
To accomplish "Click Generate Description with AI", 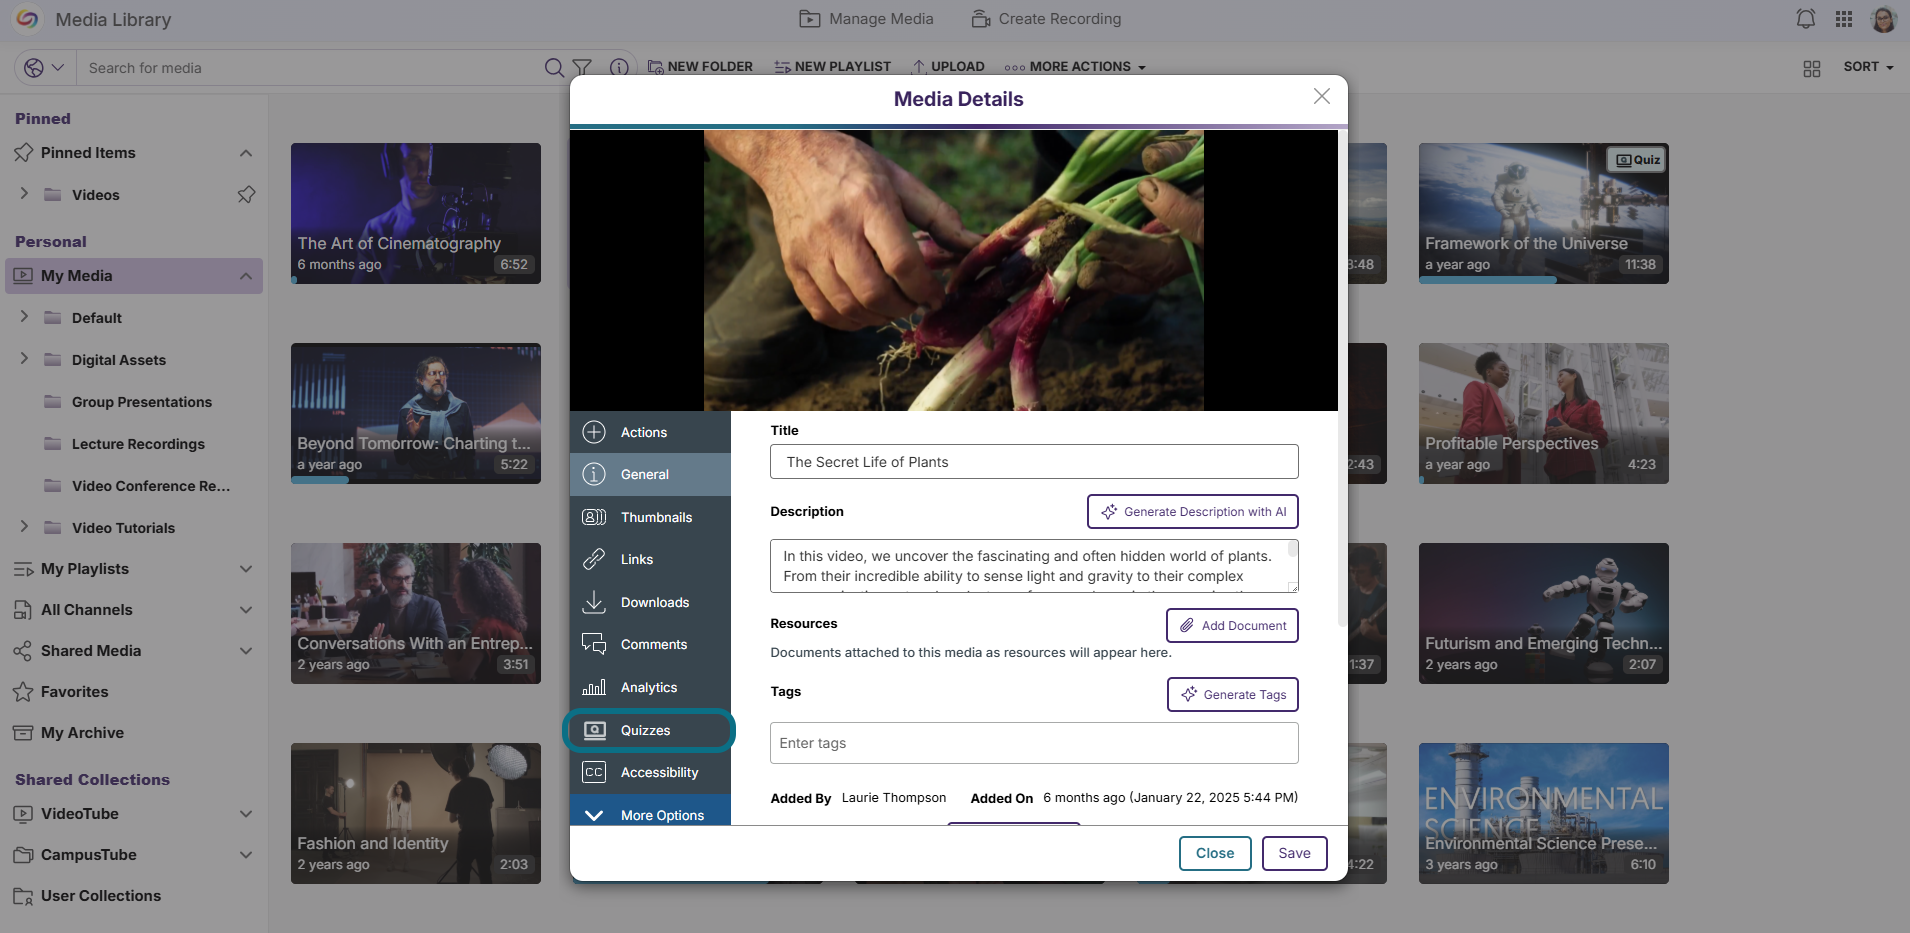I will click(1193, 512).
